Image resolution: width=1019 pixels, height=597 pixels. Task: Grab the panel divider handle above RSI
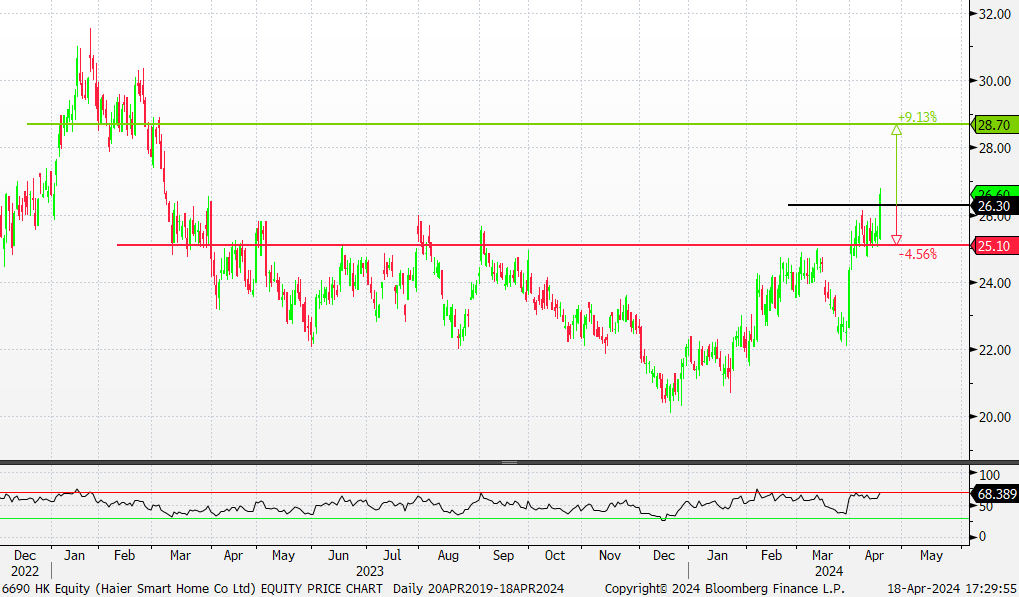coord(509,462)
